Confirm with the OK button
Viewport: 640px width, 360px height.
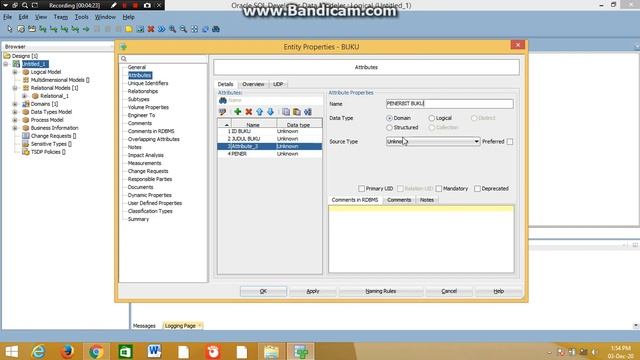click(x=263, y=291)
